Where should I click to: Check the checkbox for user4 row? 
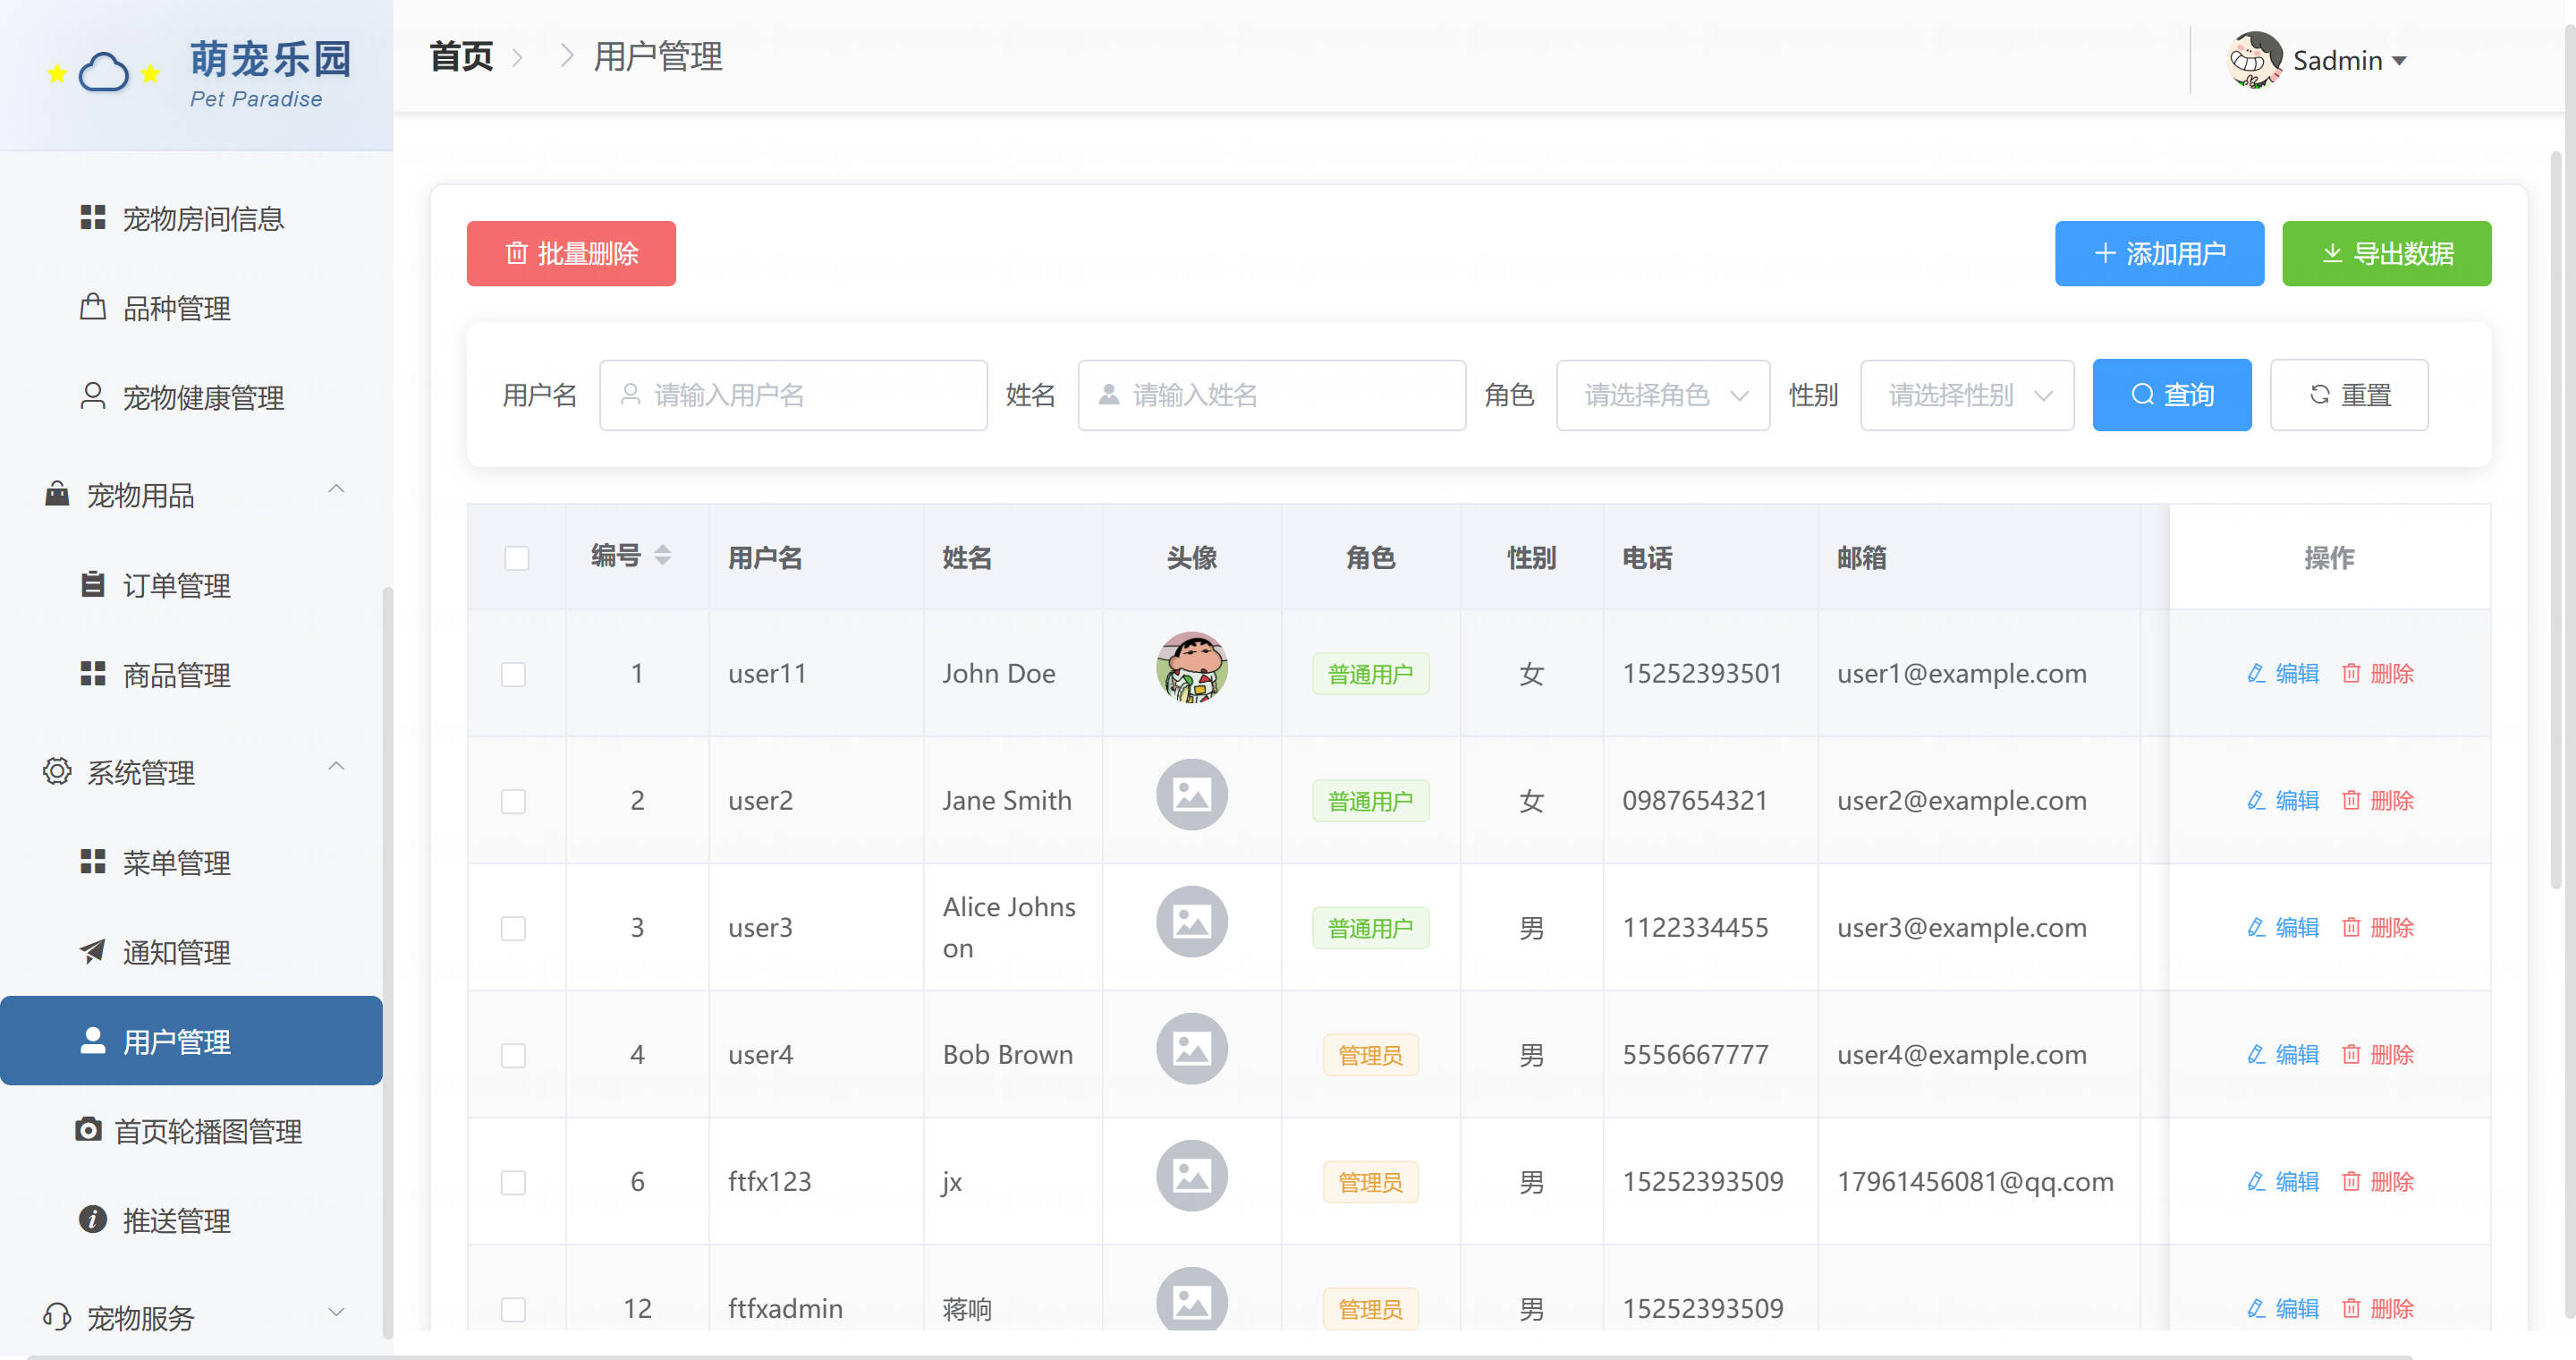pos(513,1056)
